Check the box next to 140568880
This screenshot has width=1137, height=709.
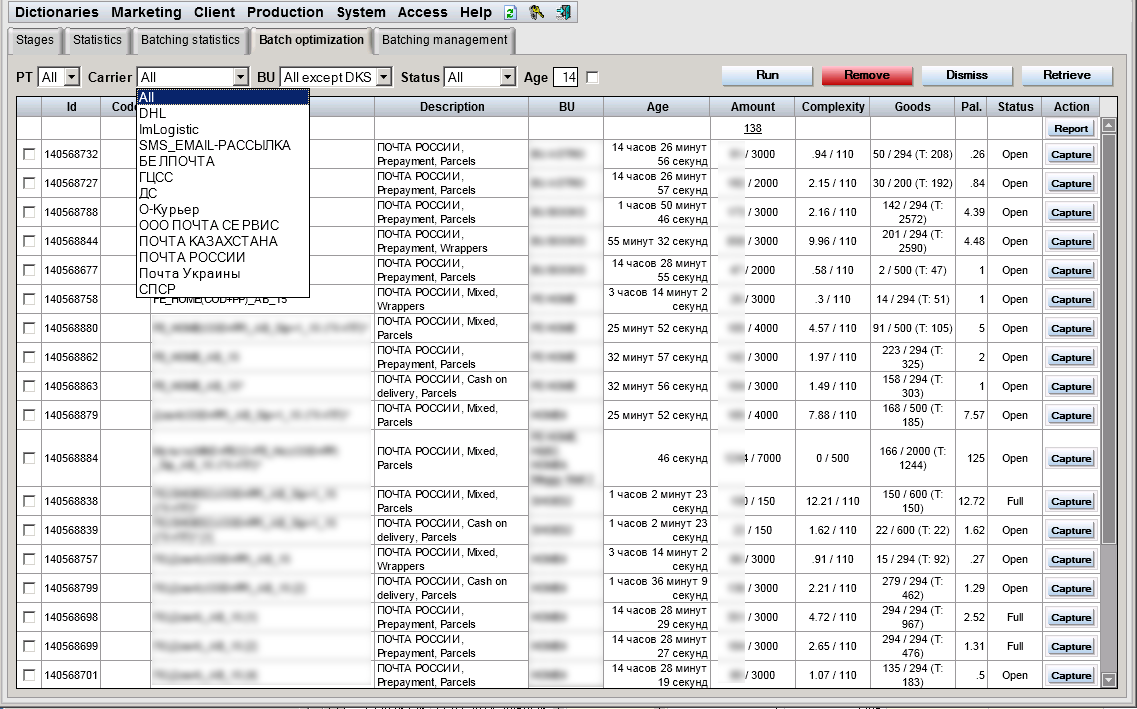coord(29,328)
